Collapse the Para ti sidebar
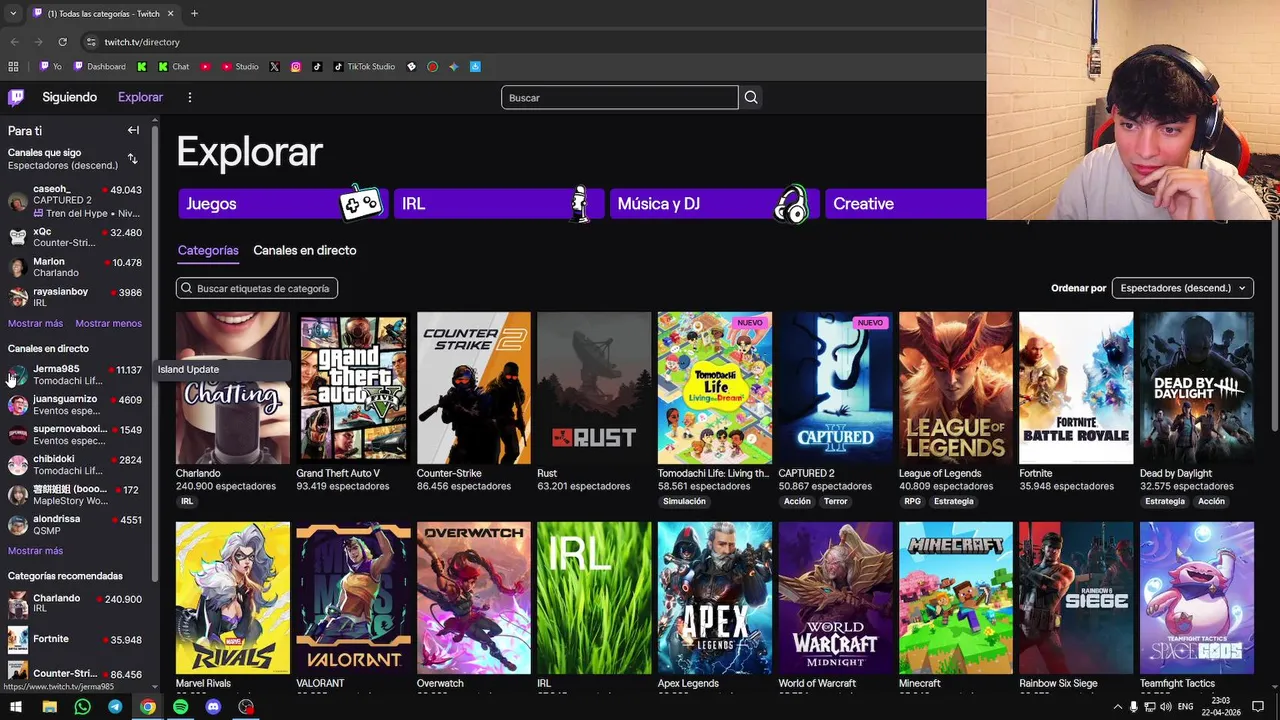This screenshot has width=1280, height=720. tap(133, 130)
